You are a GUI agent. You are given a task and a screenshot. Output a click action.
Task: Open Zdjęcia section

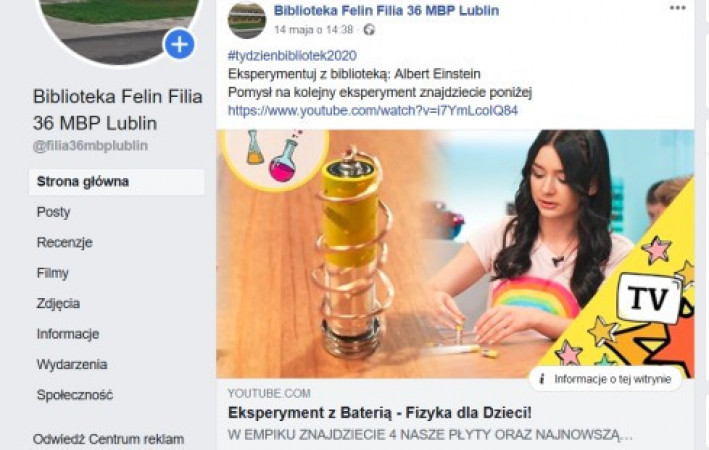pos(58,303)
